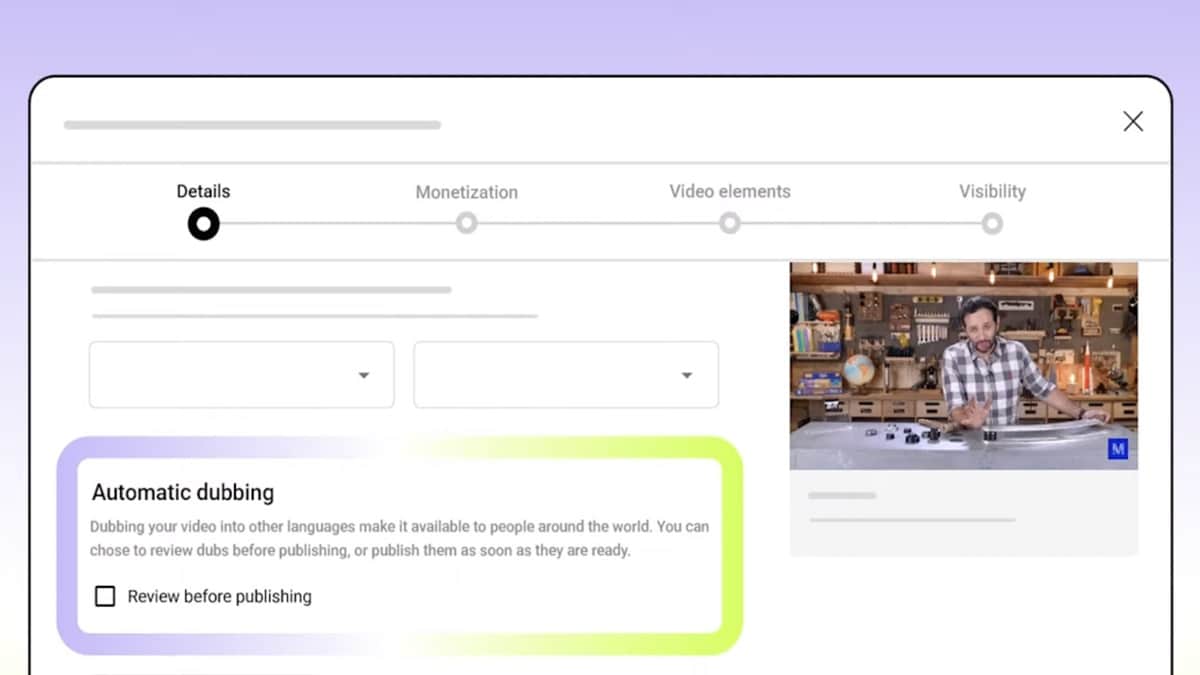Click inside the left dropdown field
The height and width of the screenshot is (675, 1200).
[x=220, y=375]
